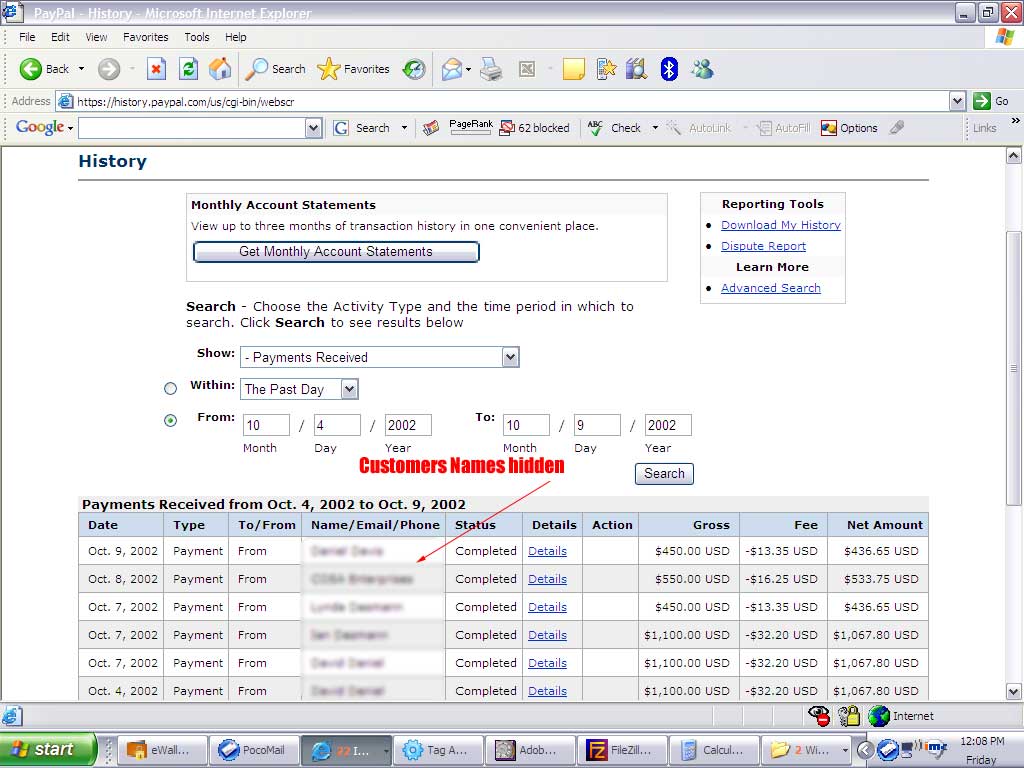Print the page with the printer icon
The height and width of the screenshot is (768, 1024).
[x=491, y=69]
